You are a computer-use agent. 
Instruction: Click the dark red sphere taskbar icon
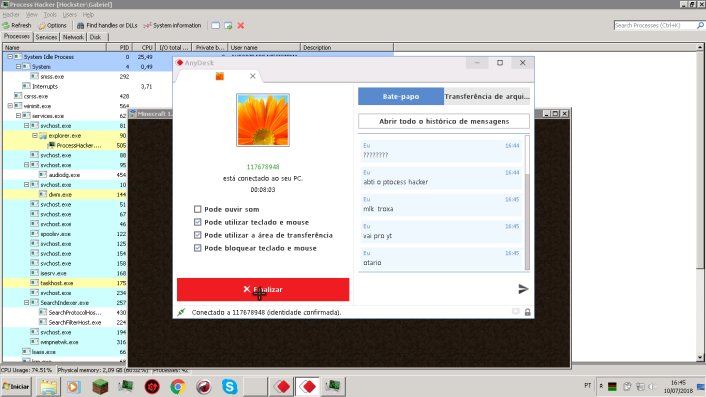[204, 387]
